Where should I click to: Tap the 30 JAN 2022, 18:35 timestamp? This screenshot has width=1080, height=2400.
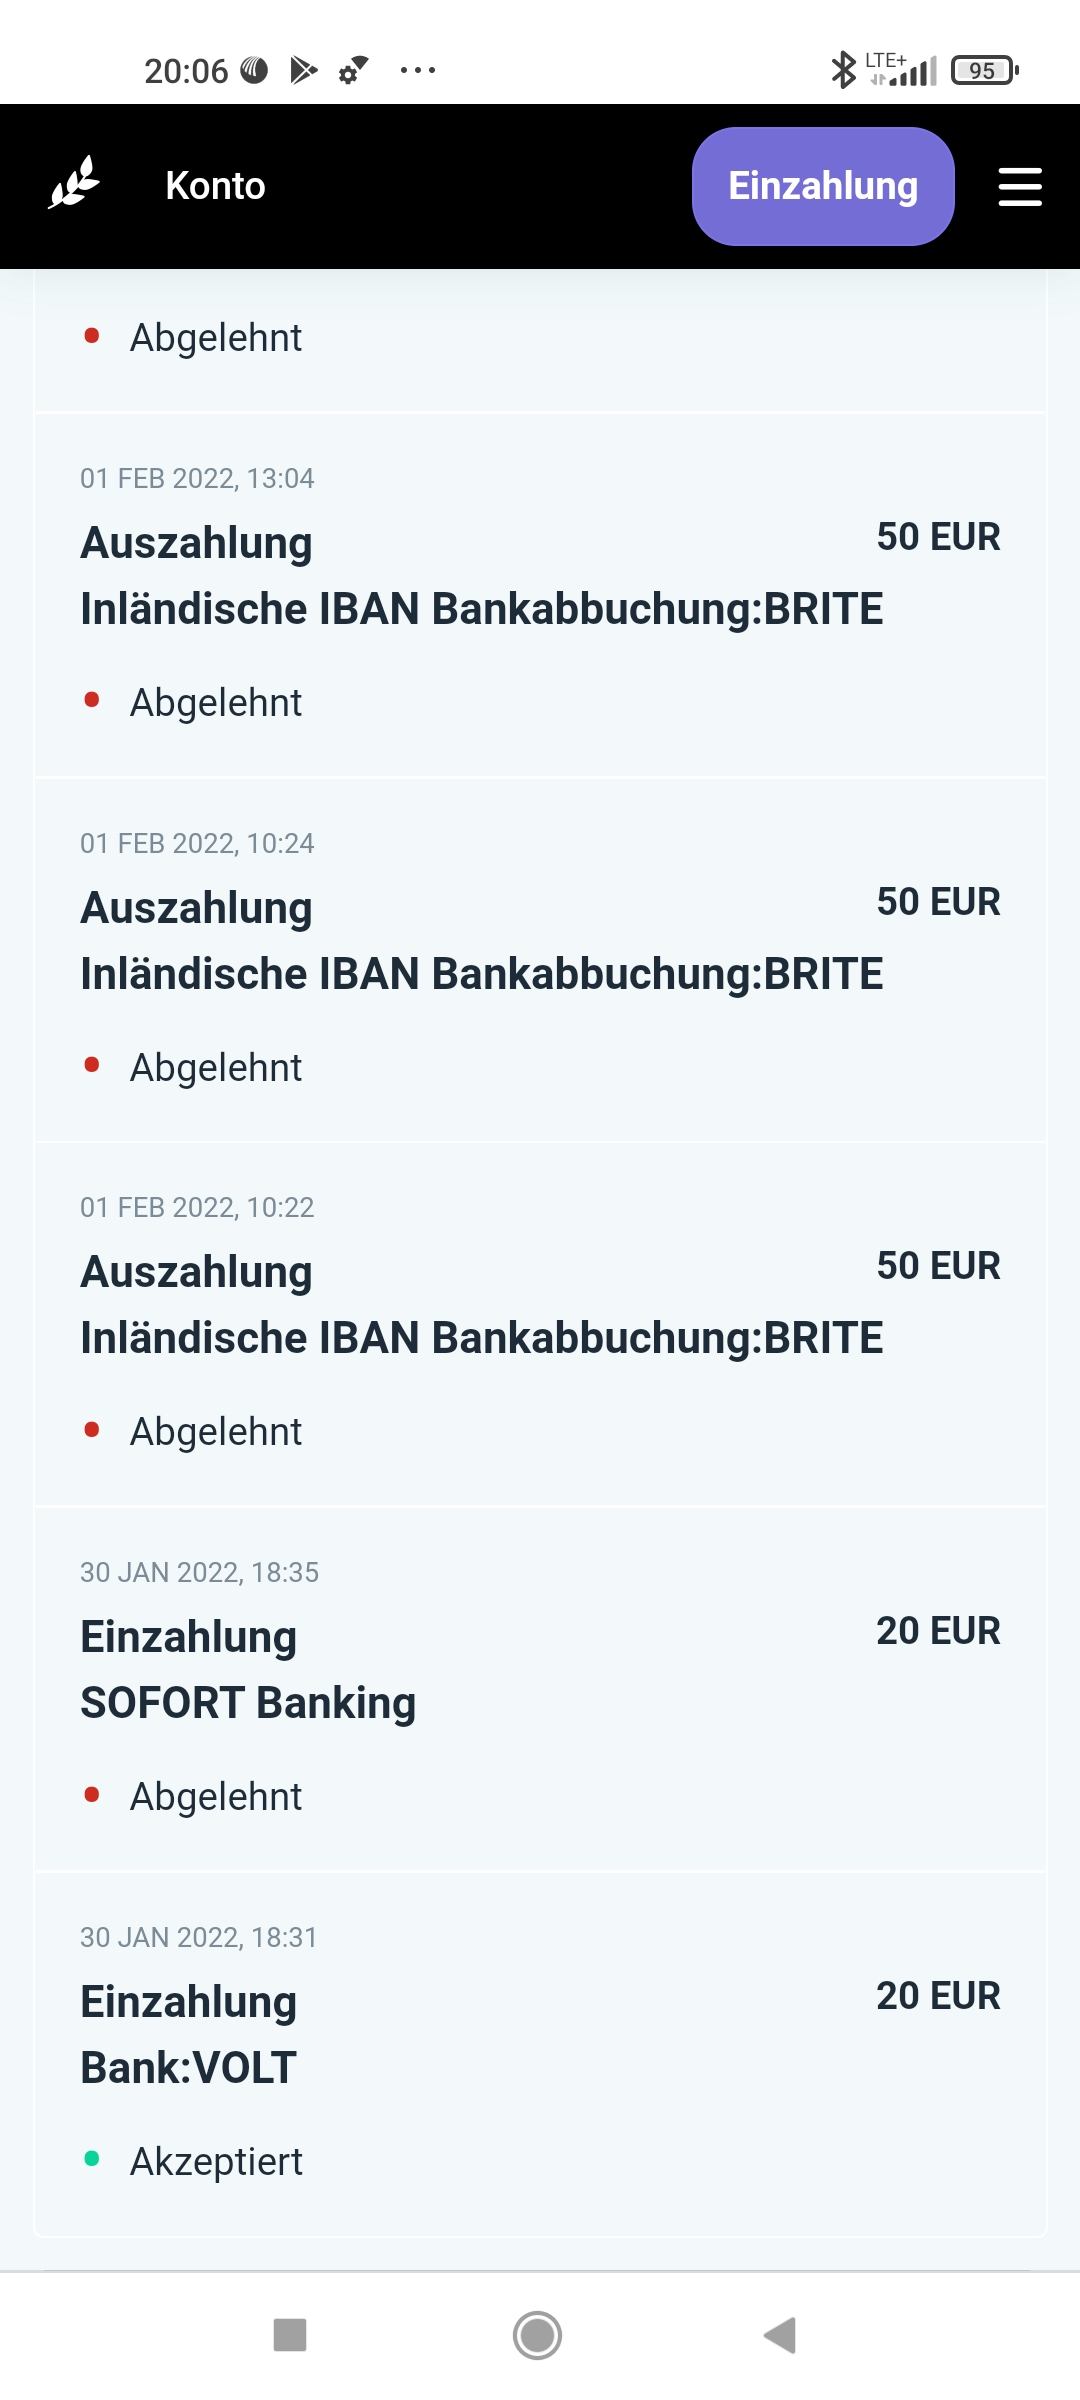[x=199, y=1572]
